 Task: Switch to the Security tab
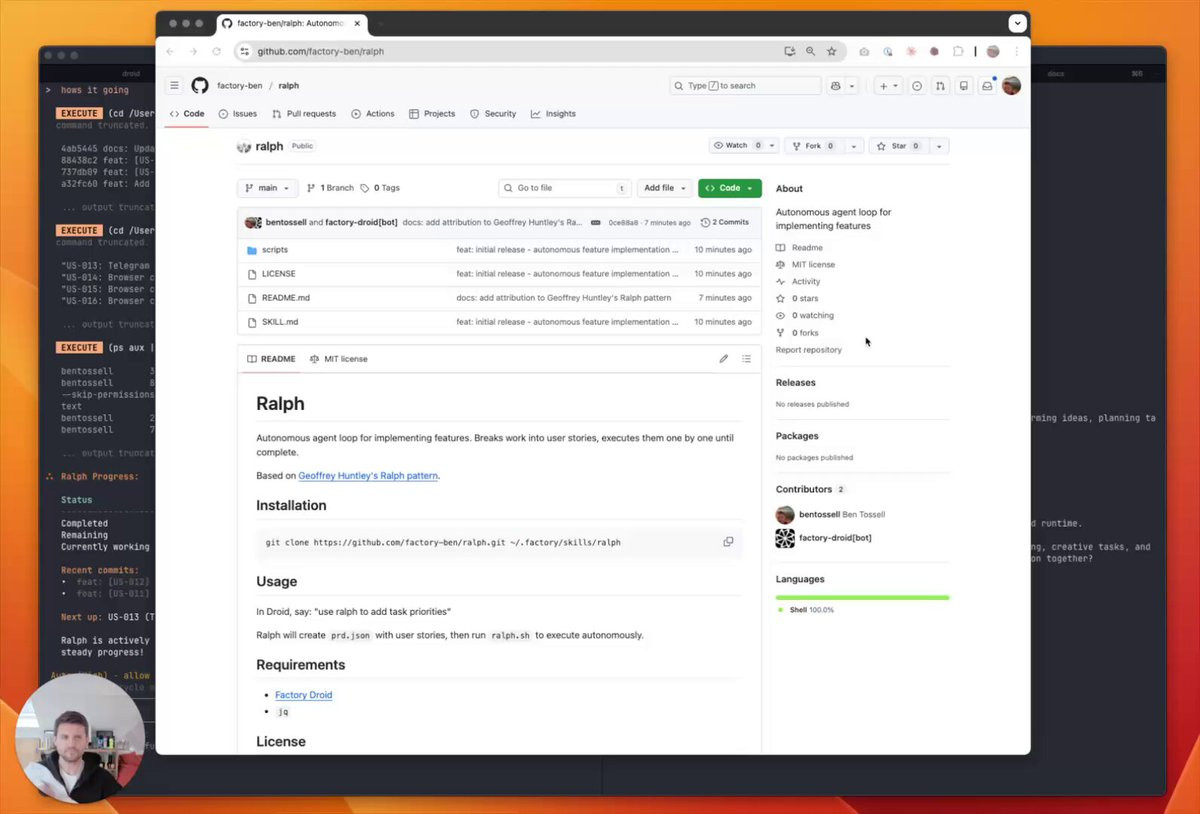click(493, 114)
